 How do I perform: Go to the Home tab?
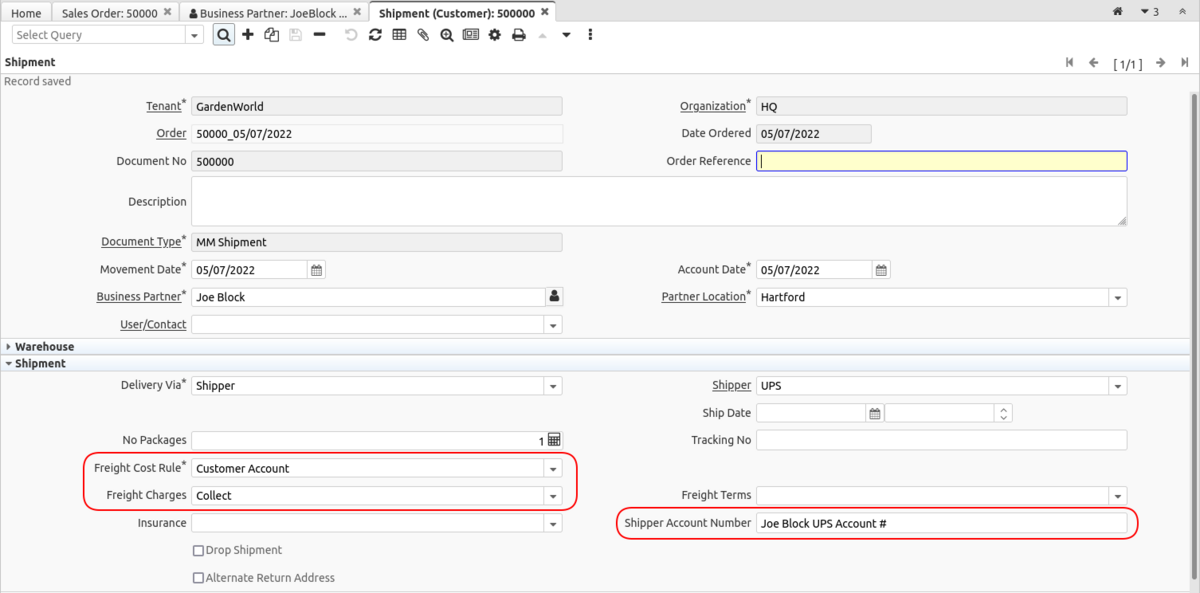(26, 13)
